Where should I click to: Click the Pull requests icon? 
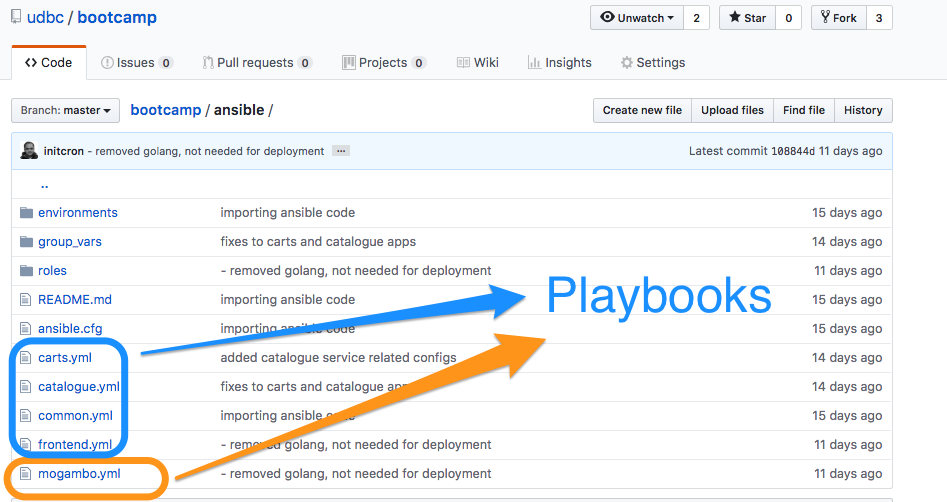(x=208, y=63)
